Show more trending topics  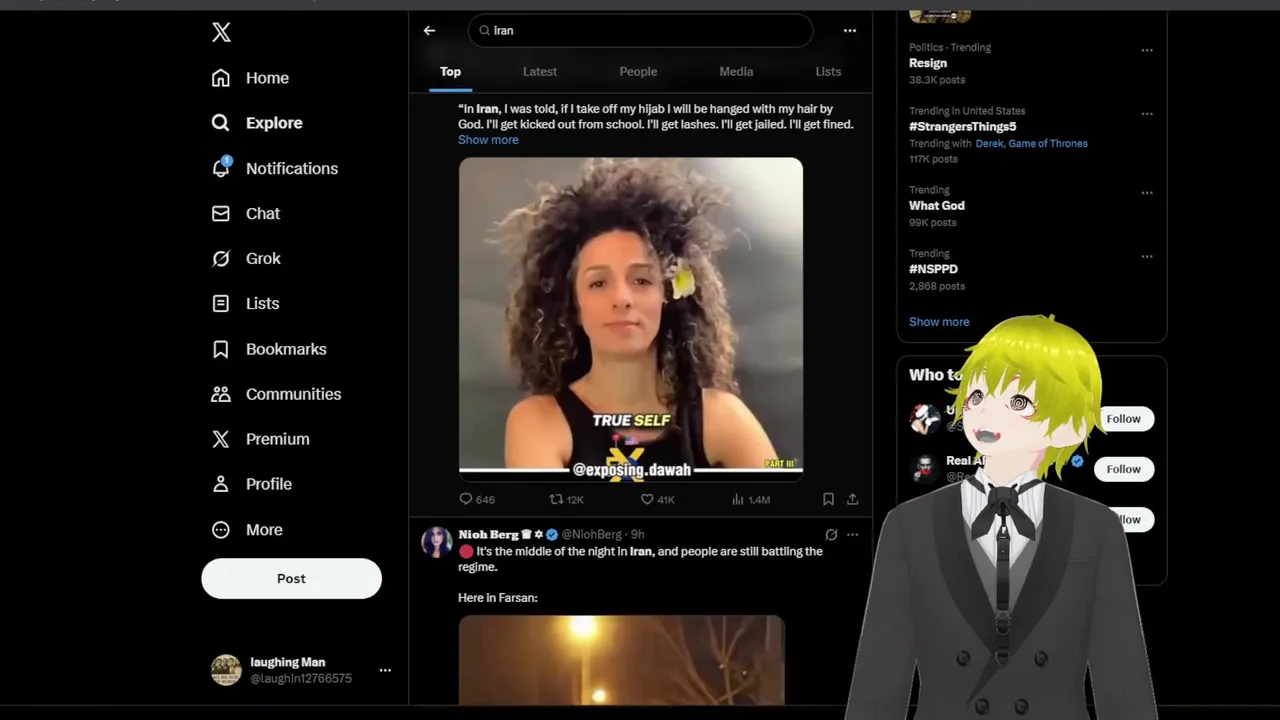[939, 322]
